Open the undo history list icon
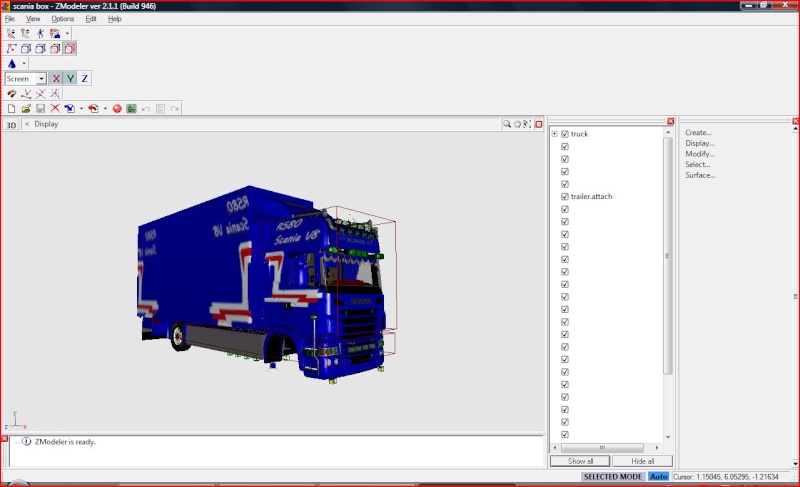The width and height of the screenshot is (800, 487). pyautogui.click(x=160, y=109)
